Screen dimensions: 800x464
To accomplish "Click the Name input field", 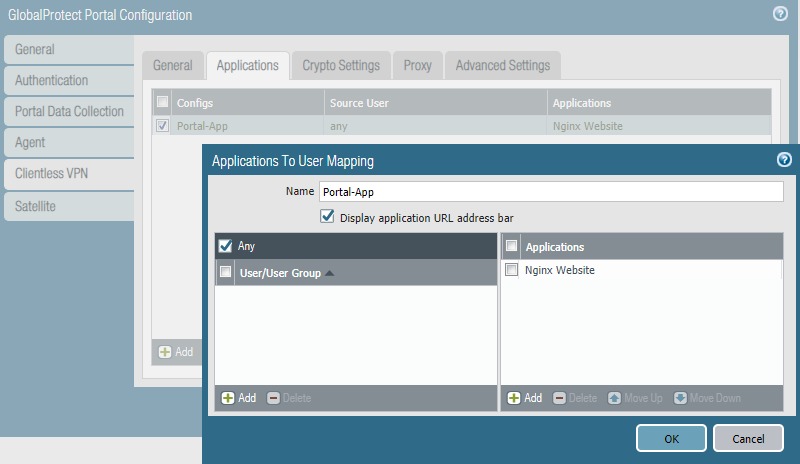I will tap(550, 192).
